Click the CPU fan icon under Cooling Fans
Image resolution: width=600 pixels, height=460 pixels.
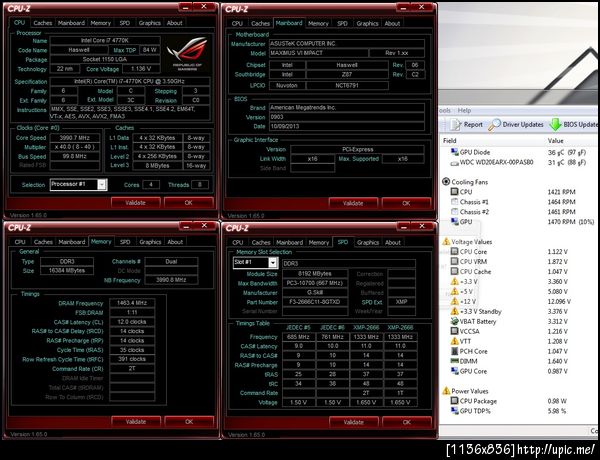[455, 191]
